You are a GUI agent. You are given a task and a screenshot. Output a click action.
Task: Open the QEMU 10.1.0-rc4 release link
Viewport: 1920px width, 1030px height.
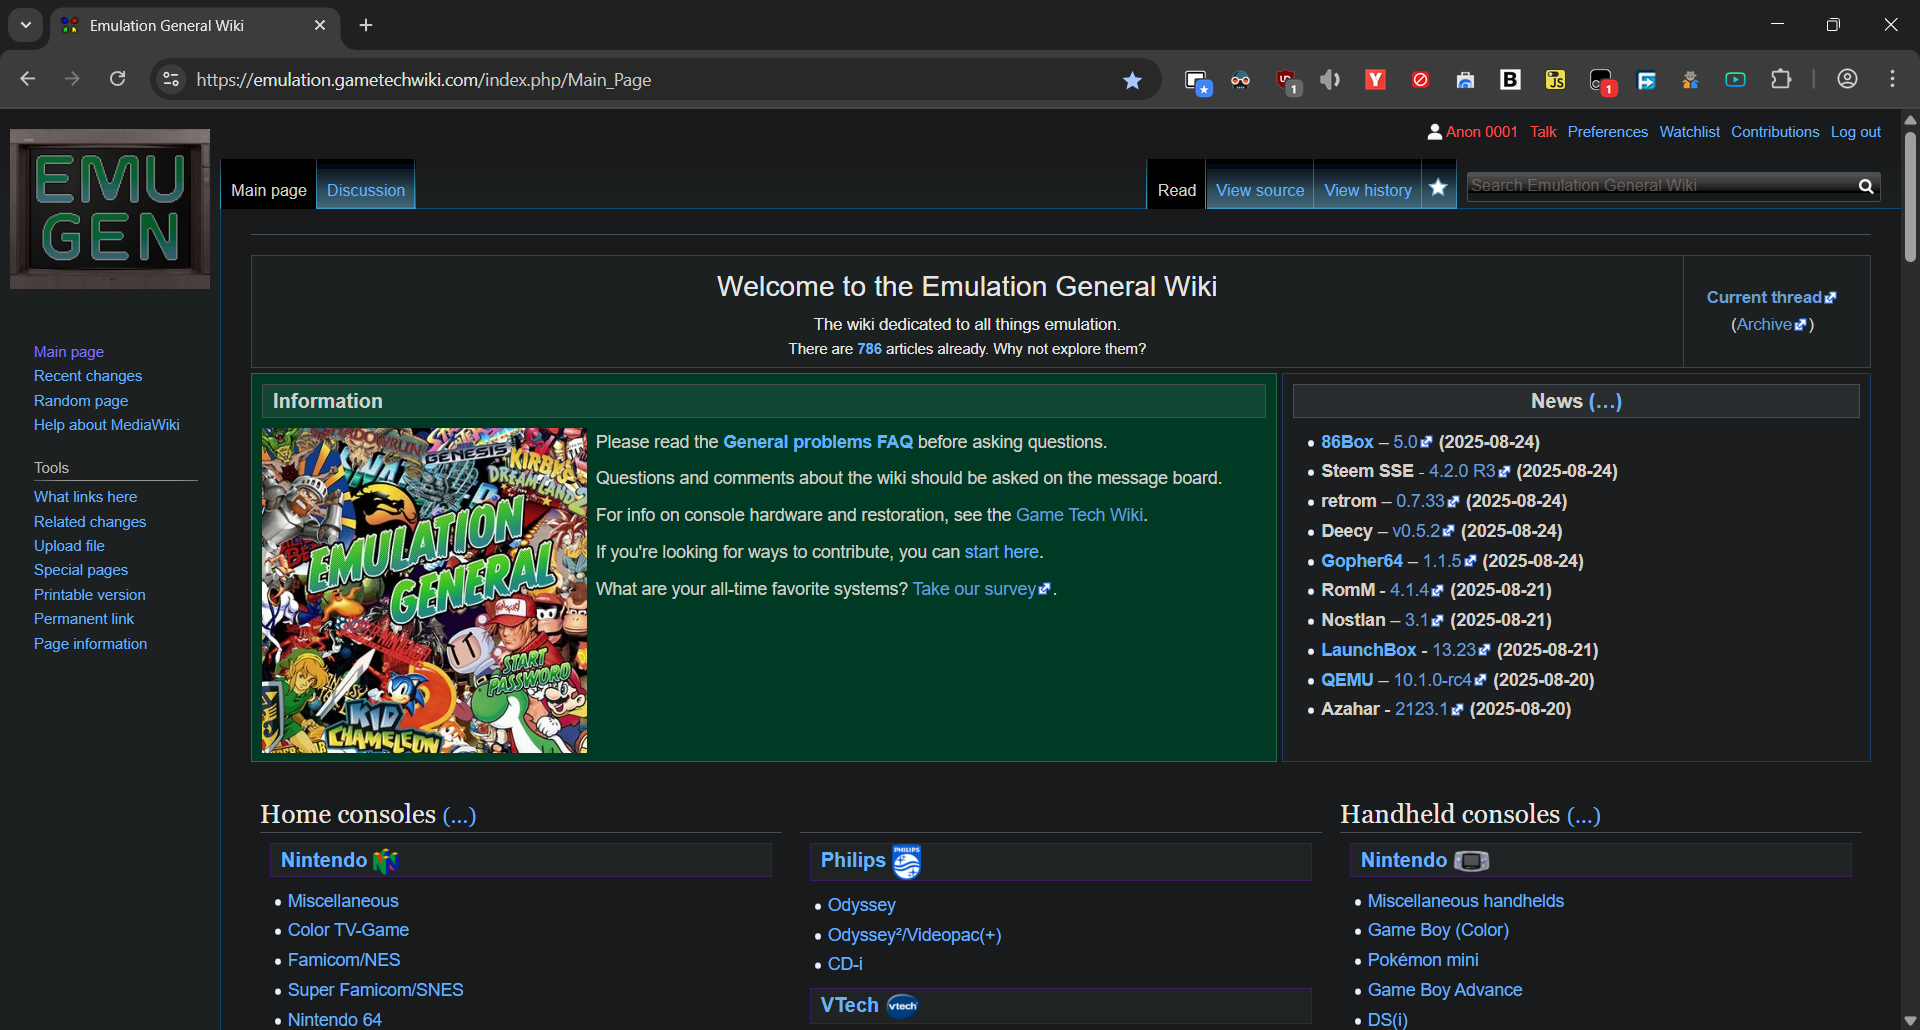point(1440,680)
